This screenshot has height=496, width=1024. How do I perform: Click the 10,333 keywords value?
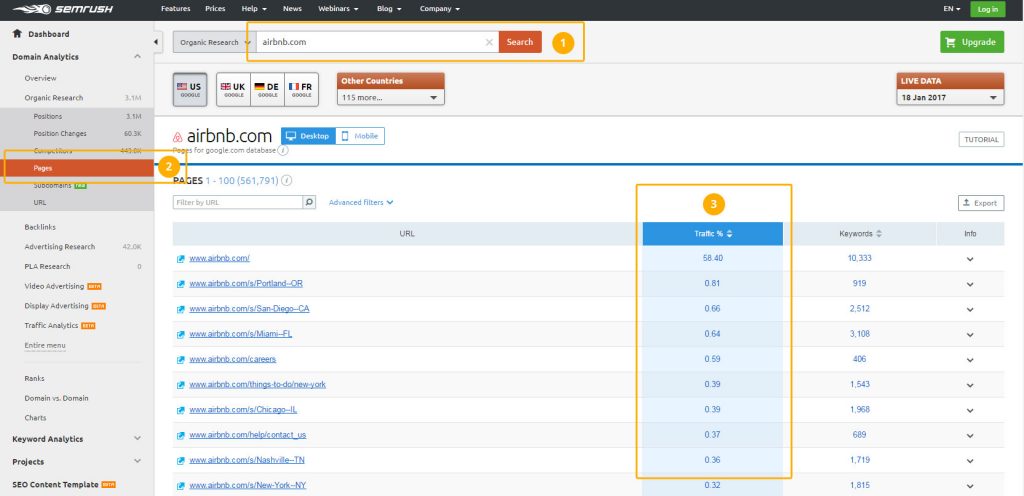tap(859, 258)
